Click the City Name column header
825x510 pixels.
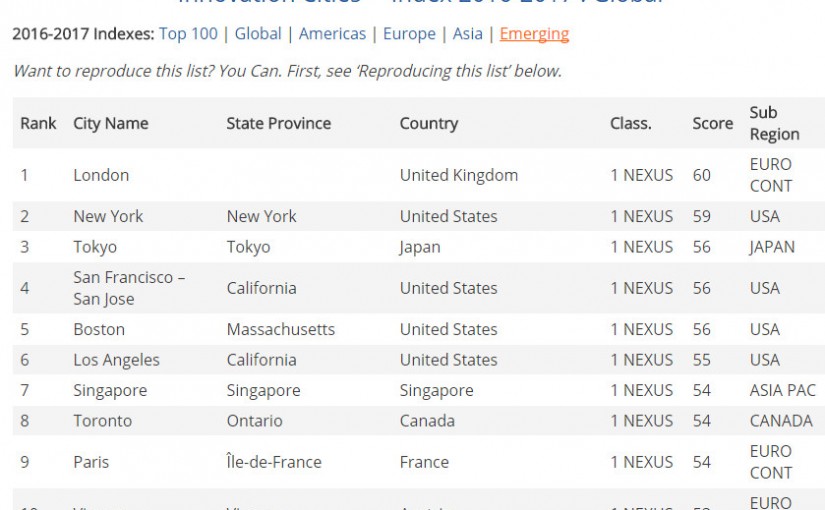[110, 124]
